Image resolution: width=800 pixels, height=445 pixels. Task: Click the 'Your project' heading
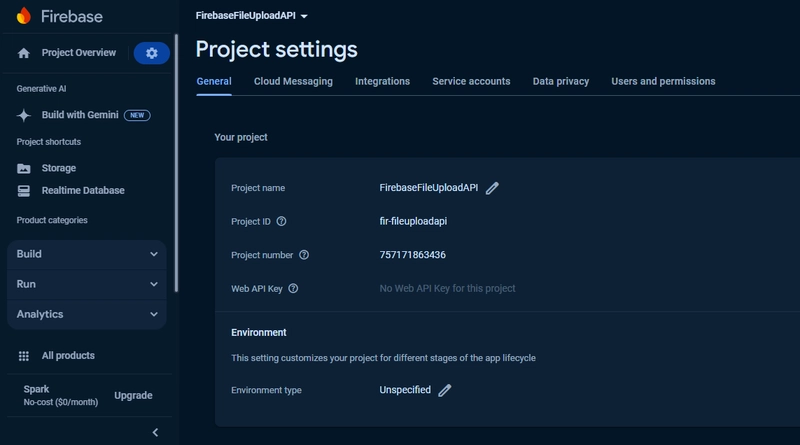[x=241, y=138]
